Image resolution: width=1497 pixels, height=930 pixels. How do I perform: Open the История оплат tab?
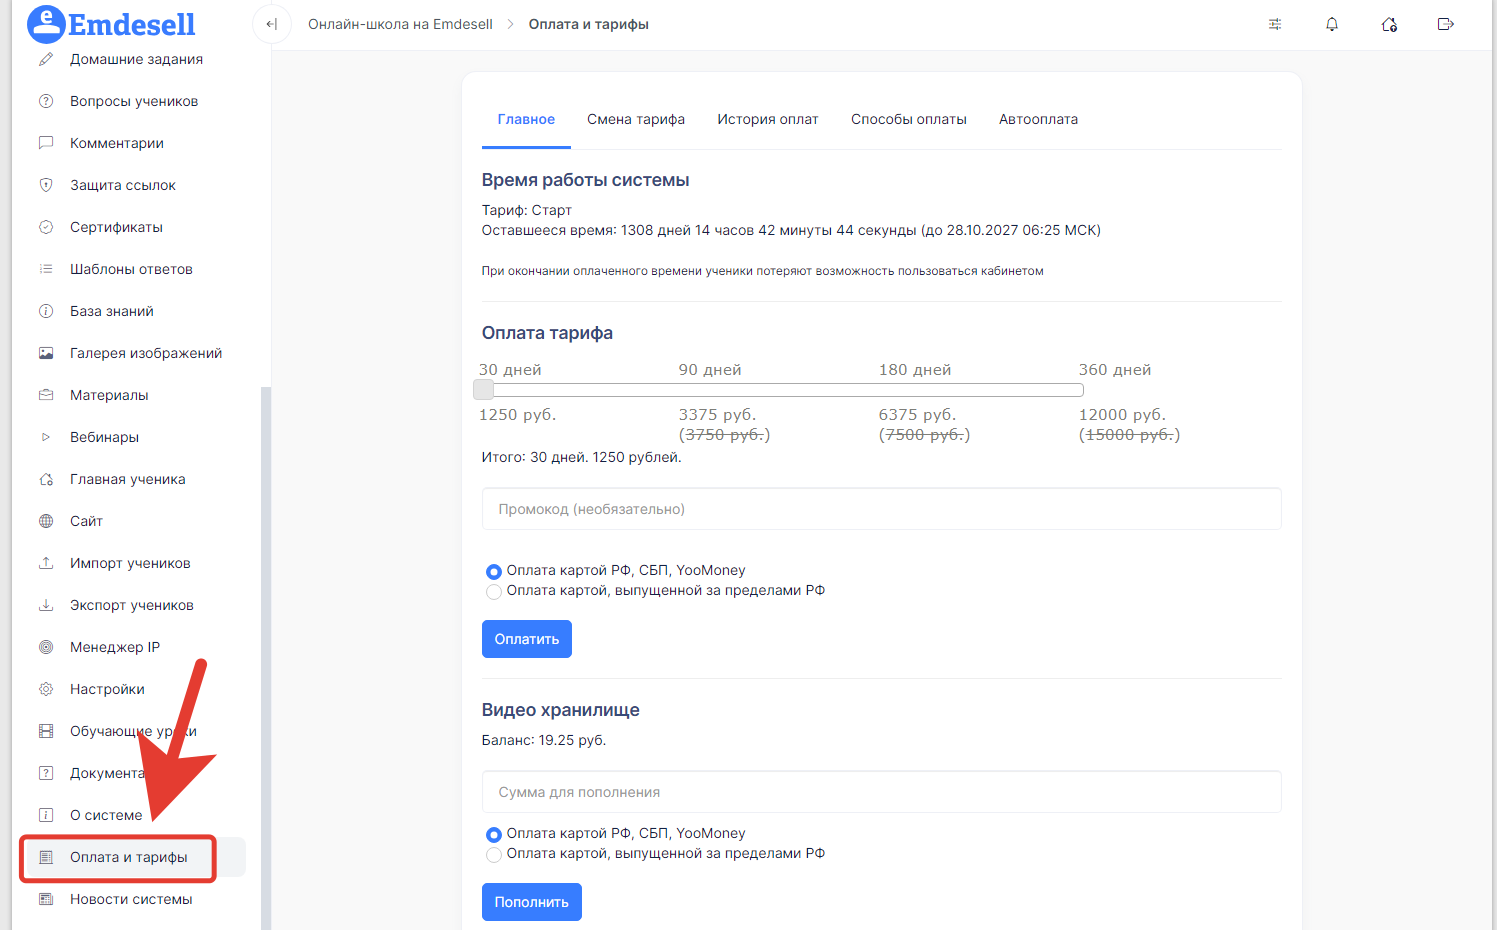[x=767, y=119]
